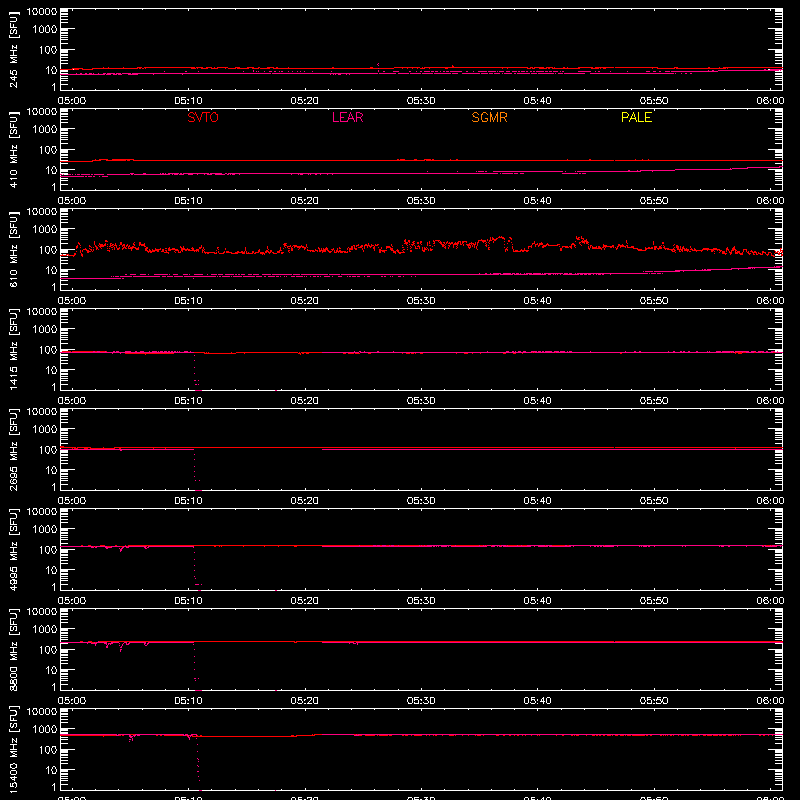Image resolution: width=800 pixels, height=800 pixels.
Task: Click 05:30 tick under the 245 MHz panel
Action: (x=421, y=101)
